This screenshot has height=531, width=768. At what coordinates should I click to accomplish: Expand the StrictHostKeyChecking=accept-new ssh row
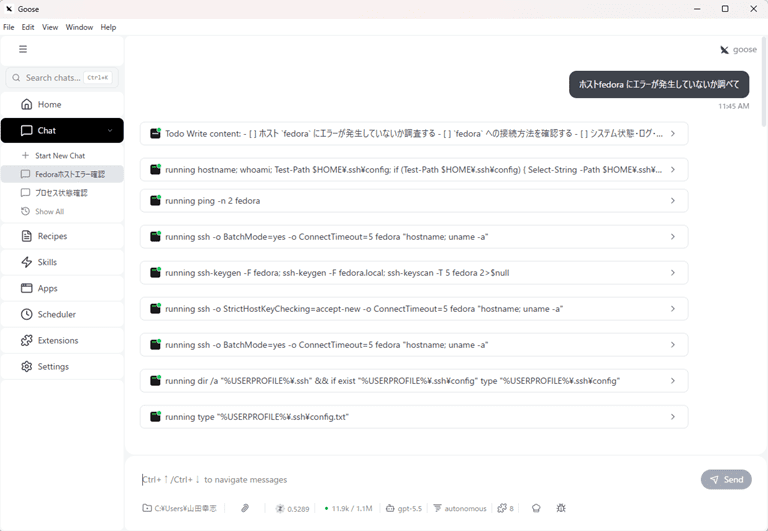coord(414,309)
